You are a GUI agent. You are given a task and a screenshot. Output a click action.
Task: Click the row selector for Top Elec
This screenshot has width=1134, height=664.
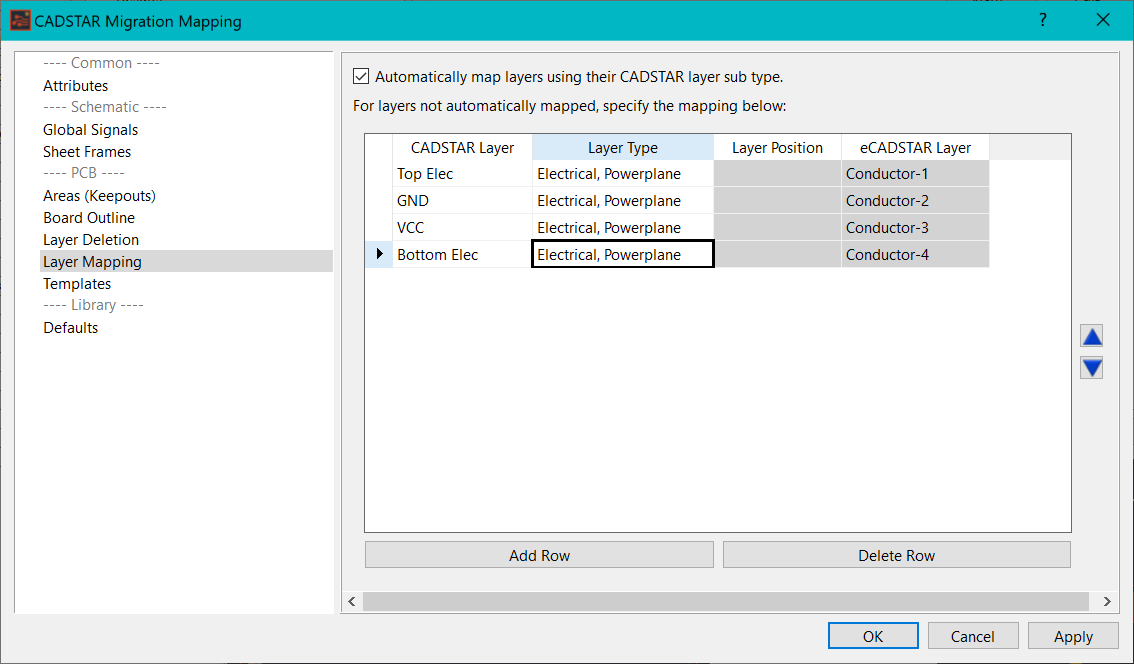(379, 174)
